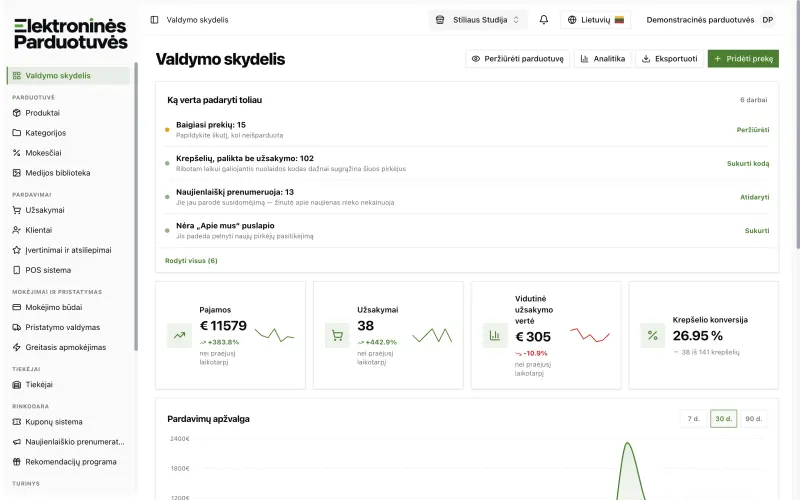Click the red average order value sparkline
800x500 pixels.
coord(590,335)
